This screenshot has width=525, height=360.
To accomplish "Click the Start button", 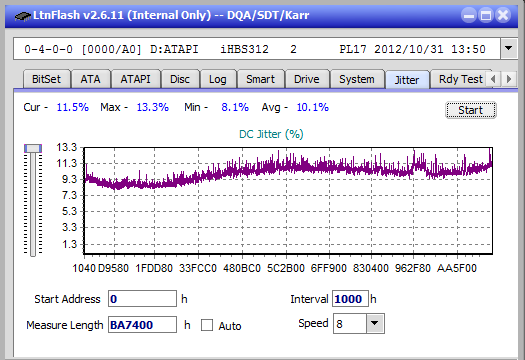I will 470,110.
